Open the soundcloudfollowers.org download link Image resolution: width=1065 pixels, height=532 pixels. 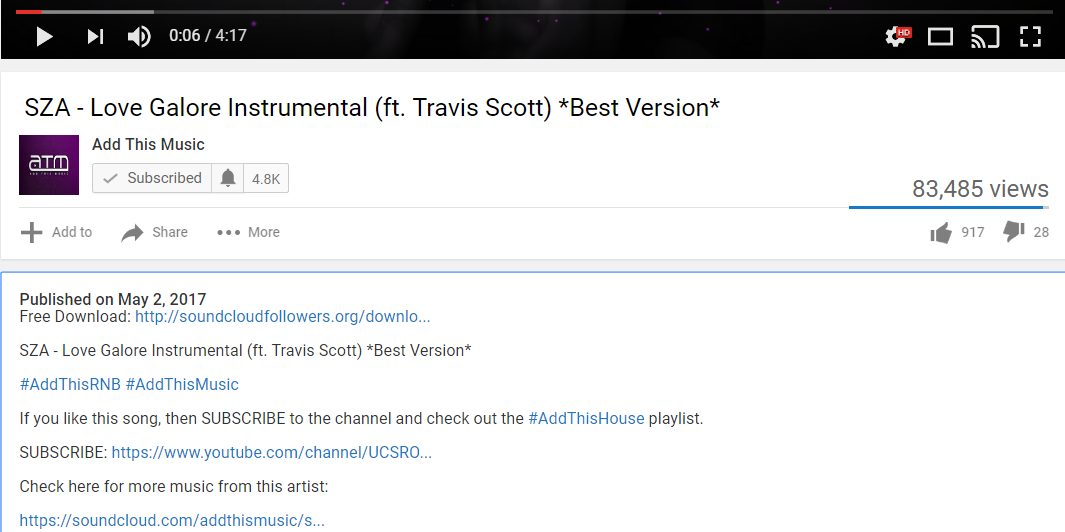[283, 317]
